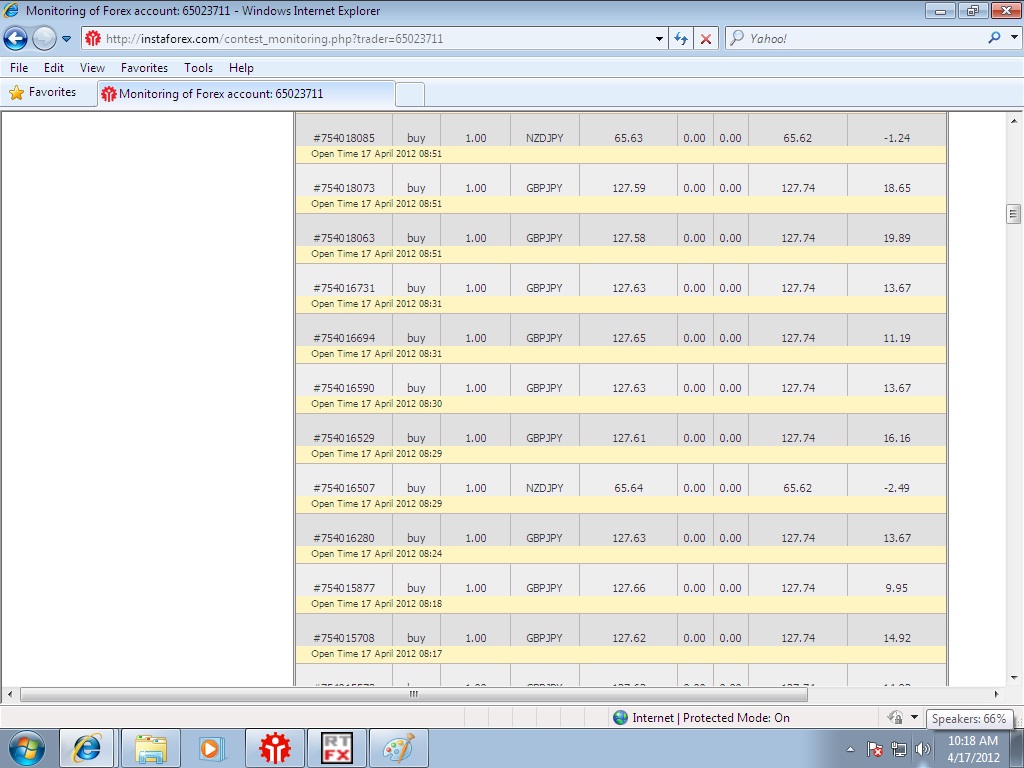Expand the address bar URL history dropdown
Viewport: 1024px width, 768px height.
659,39
